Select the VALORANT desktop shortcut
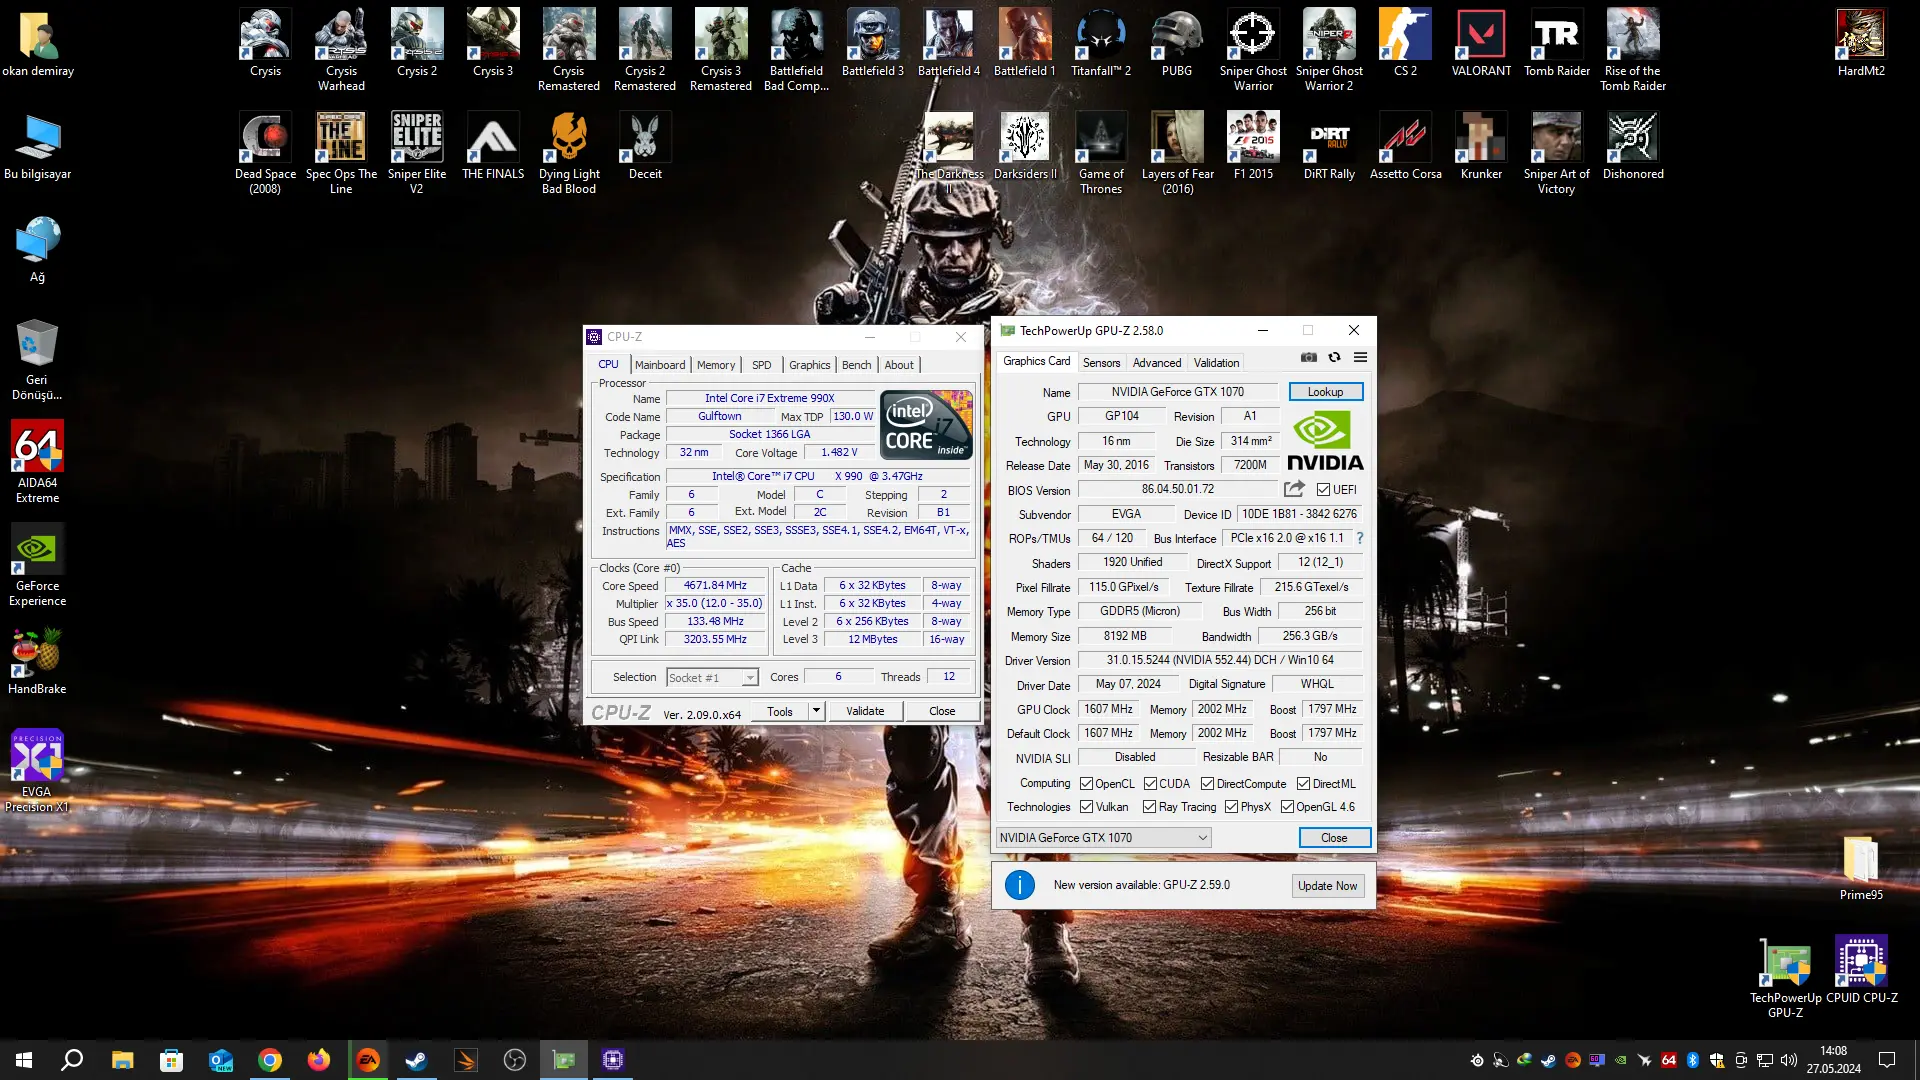1920x1080 pixels. pyautogui.click(x=1481, y=43)
